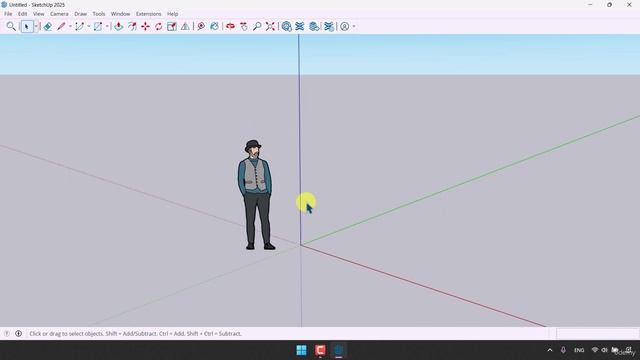Viewport: 640px width, 360px height.
Task: Open the Camera menu
Action: coord(59,14)
